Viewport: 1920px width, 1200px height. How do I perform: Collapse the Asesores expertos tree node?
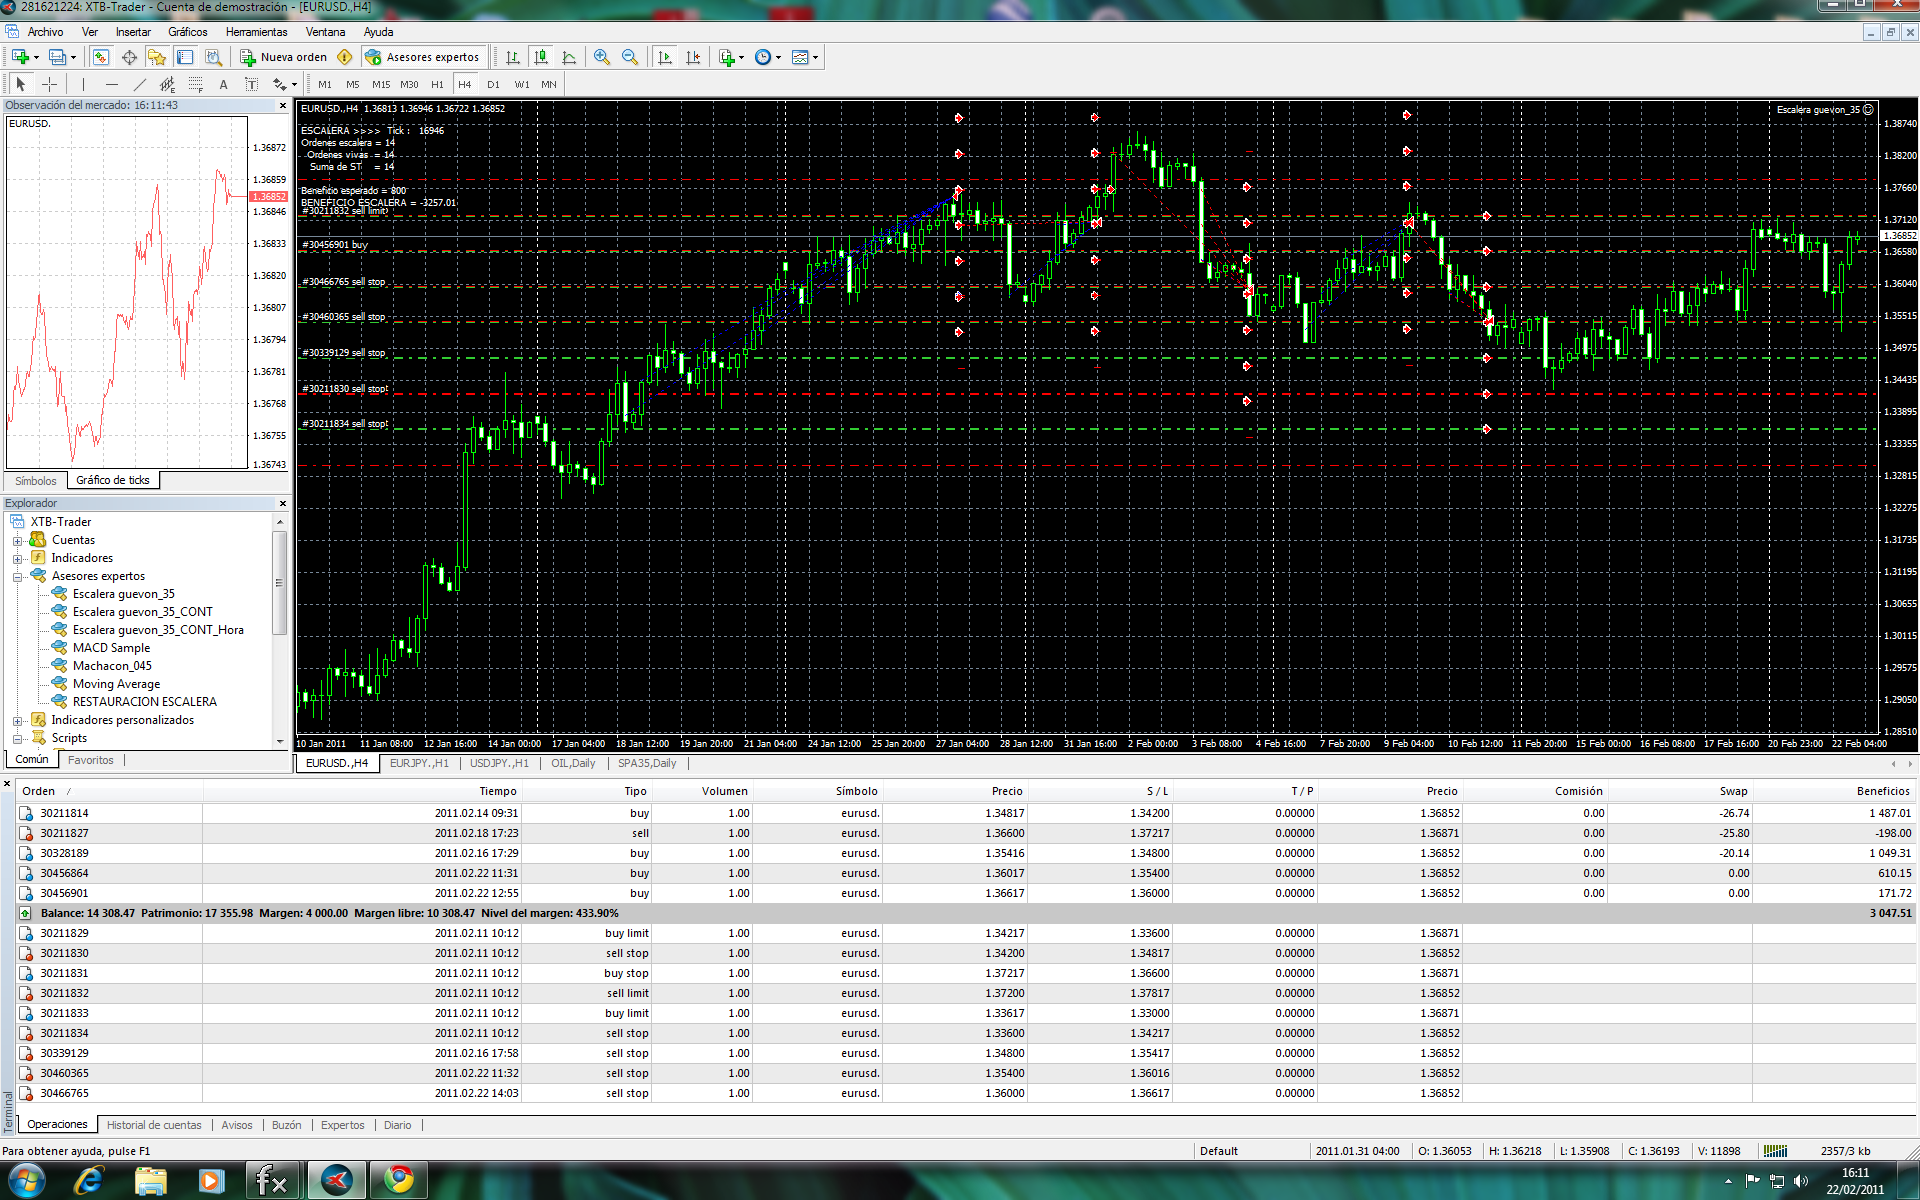[17, 577]
